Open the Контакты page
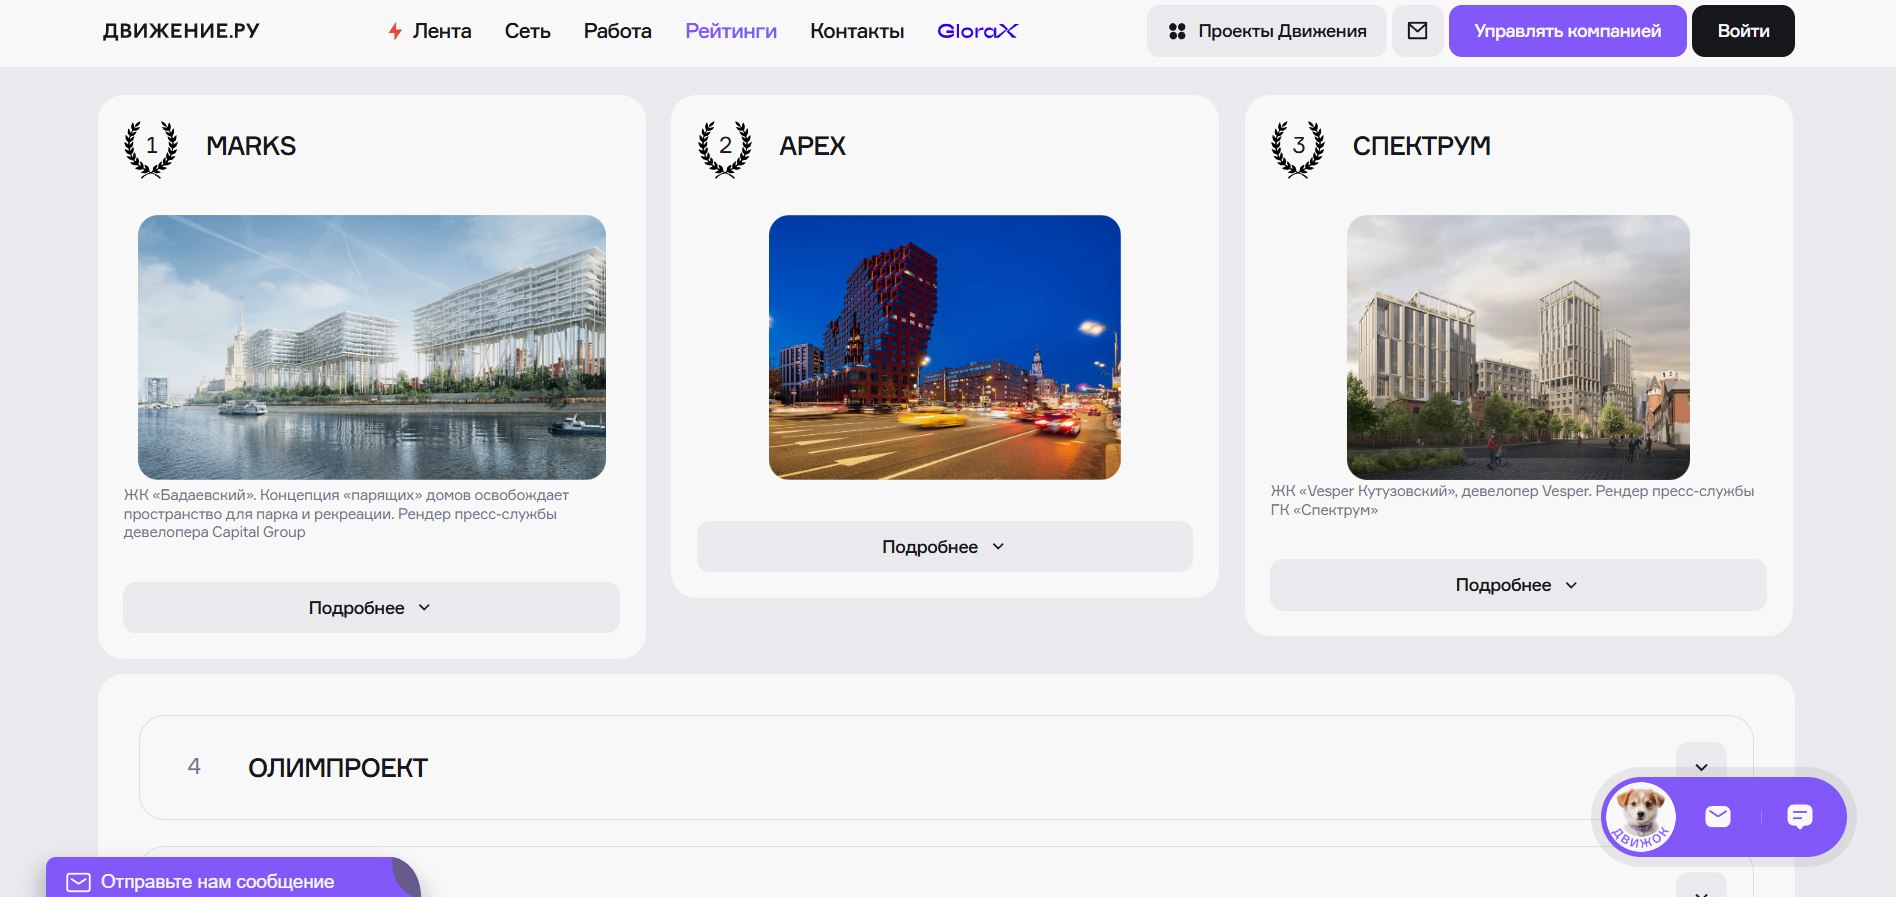 coord(857,31)
